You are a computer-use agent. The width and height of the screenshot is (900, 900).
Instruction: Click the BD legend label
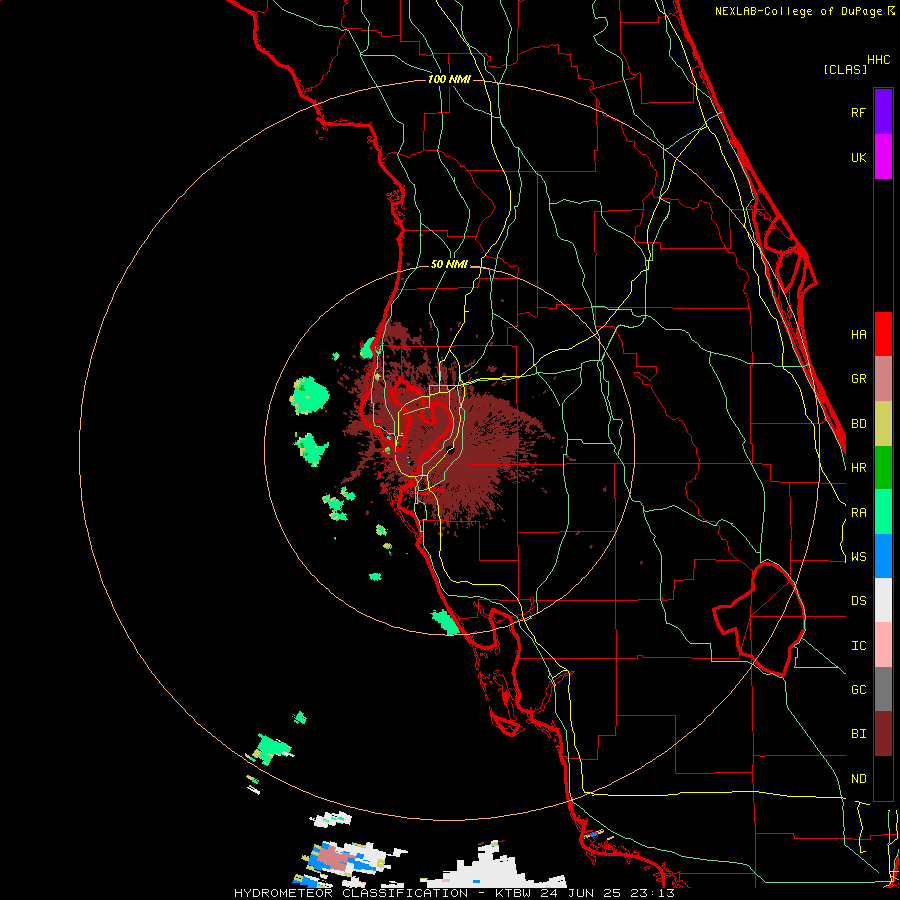(858, 424)
